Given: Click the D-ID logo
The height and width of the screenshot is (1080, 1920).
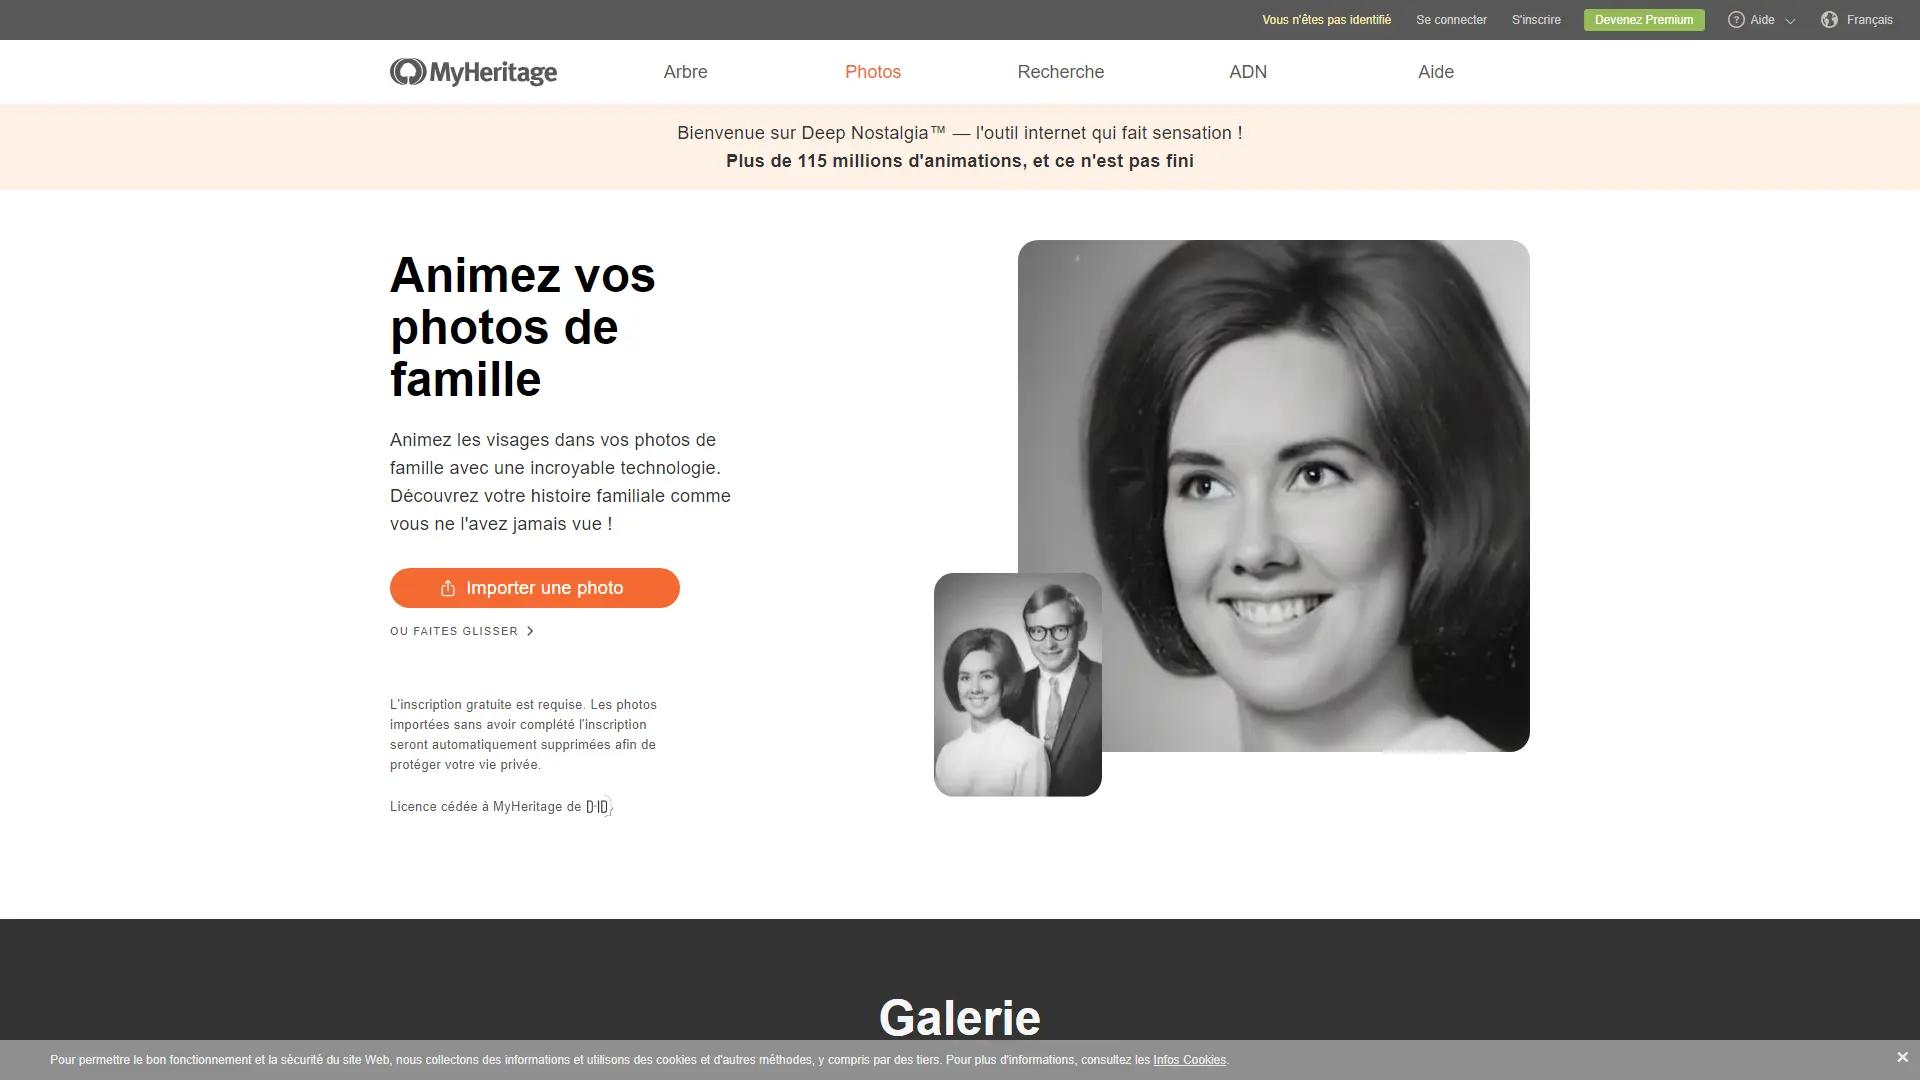Looking at the screenshot, I should (598, 807).
